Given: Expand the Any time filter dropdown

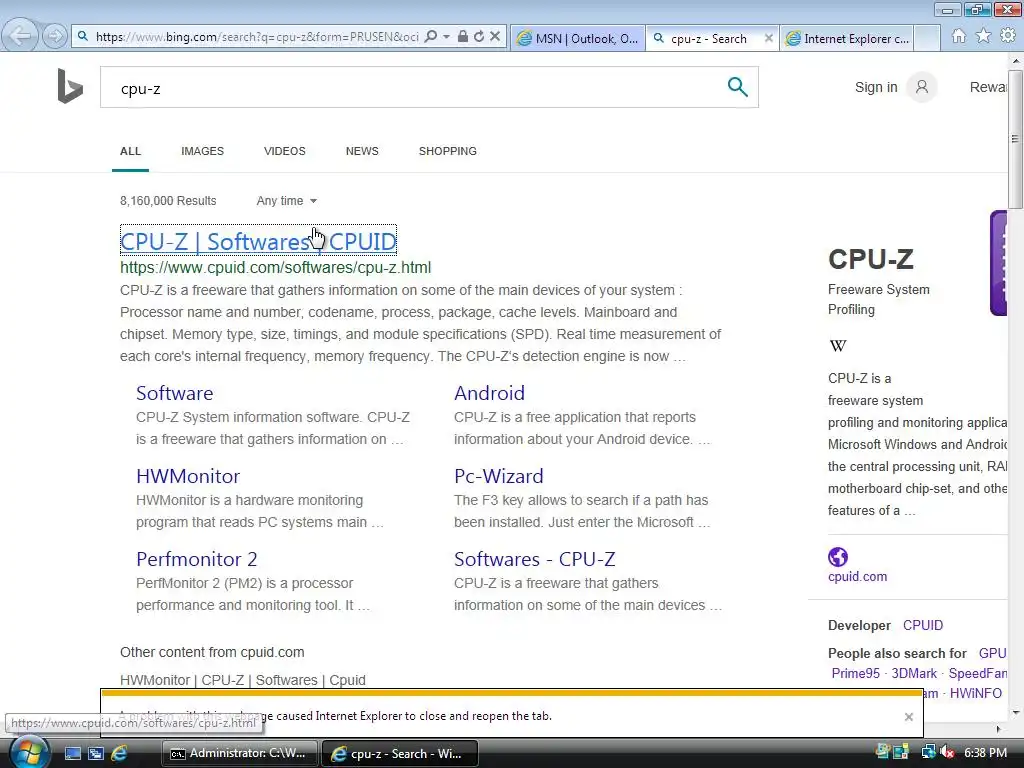Looking at the screenshot, I should (287, 200).
